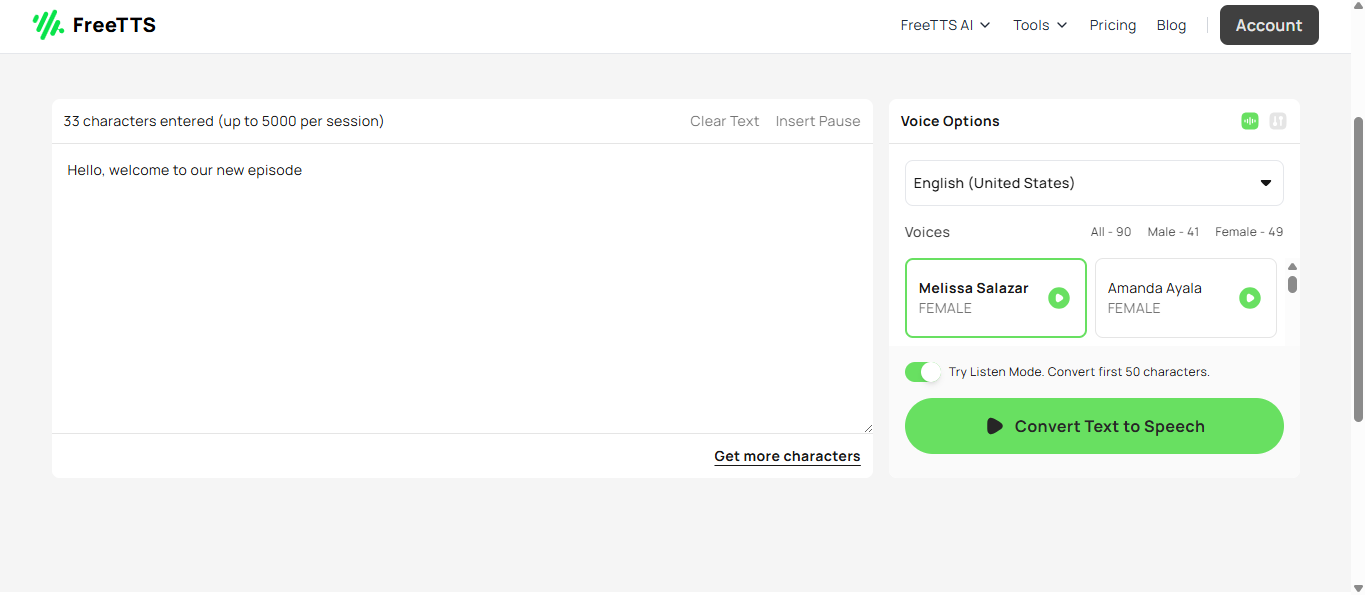1365x595 pixels.
Task: Click the FreeTTS logo icon
Action: click(48, 25)
